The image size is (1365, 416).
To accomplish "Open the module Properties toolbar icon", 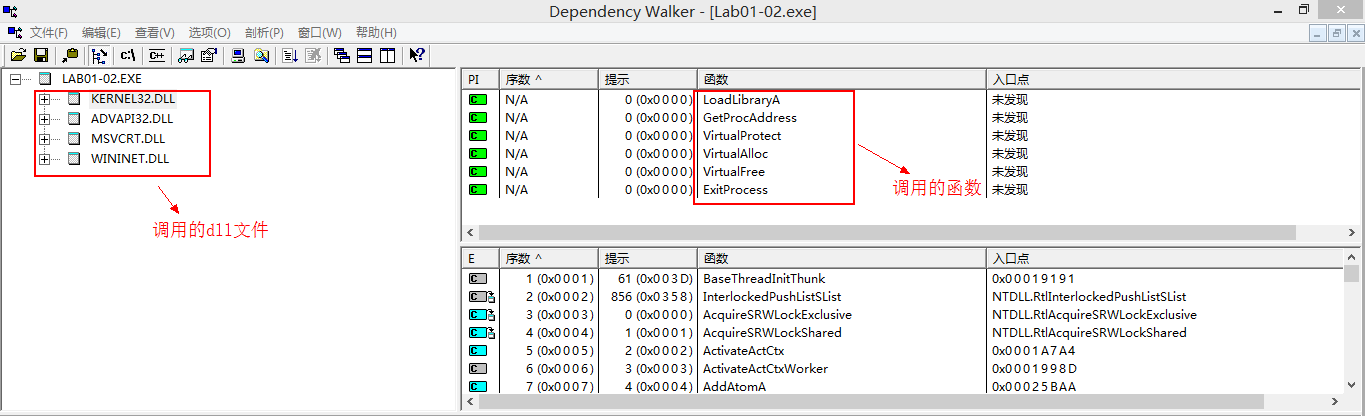I will [x=209, y=55].
